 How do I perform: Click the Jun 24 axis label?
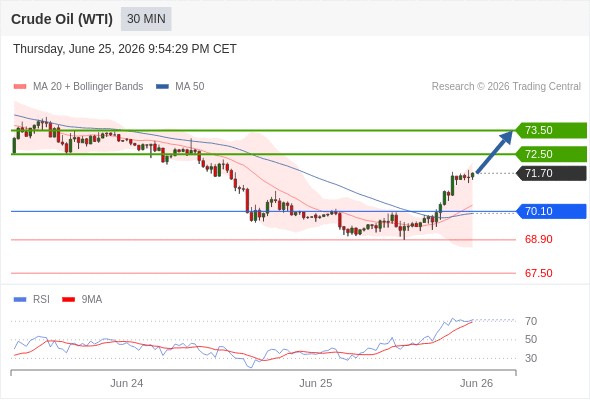pos(126,383)
